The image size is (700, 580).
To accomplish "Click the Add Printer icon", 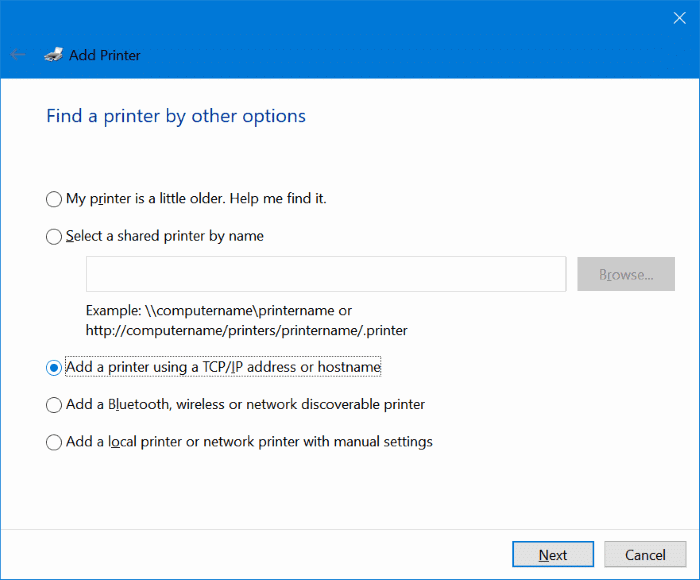I will [x=54, y=54].
